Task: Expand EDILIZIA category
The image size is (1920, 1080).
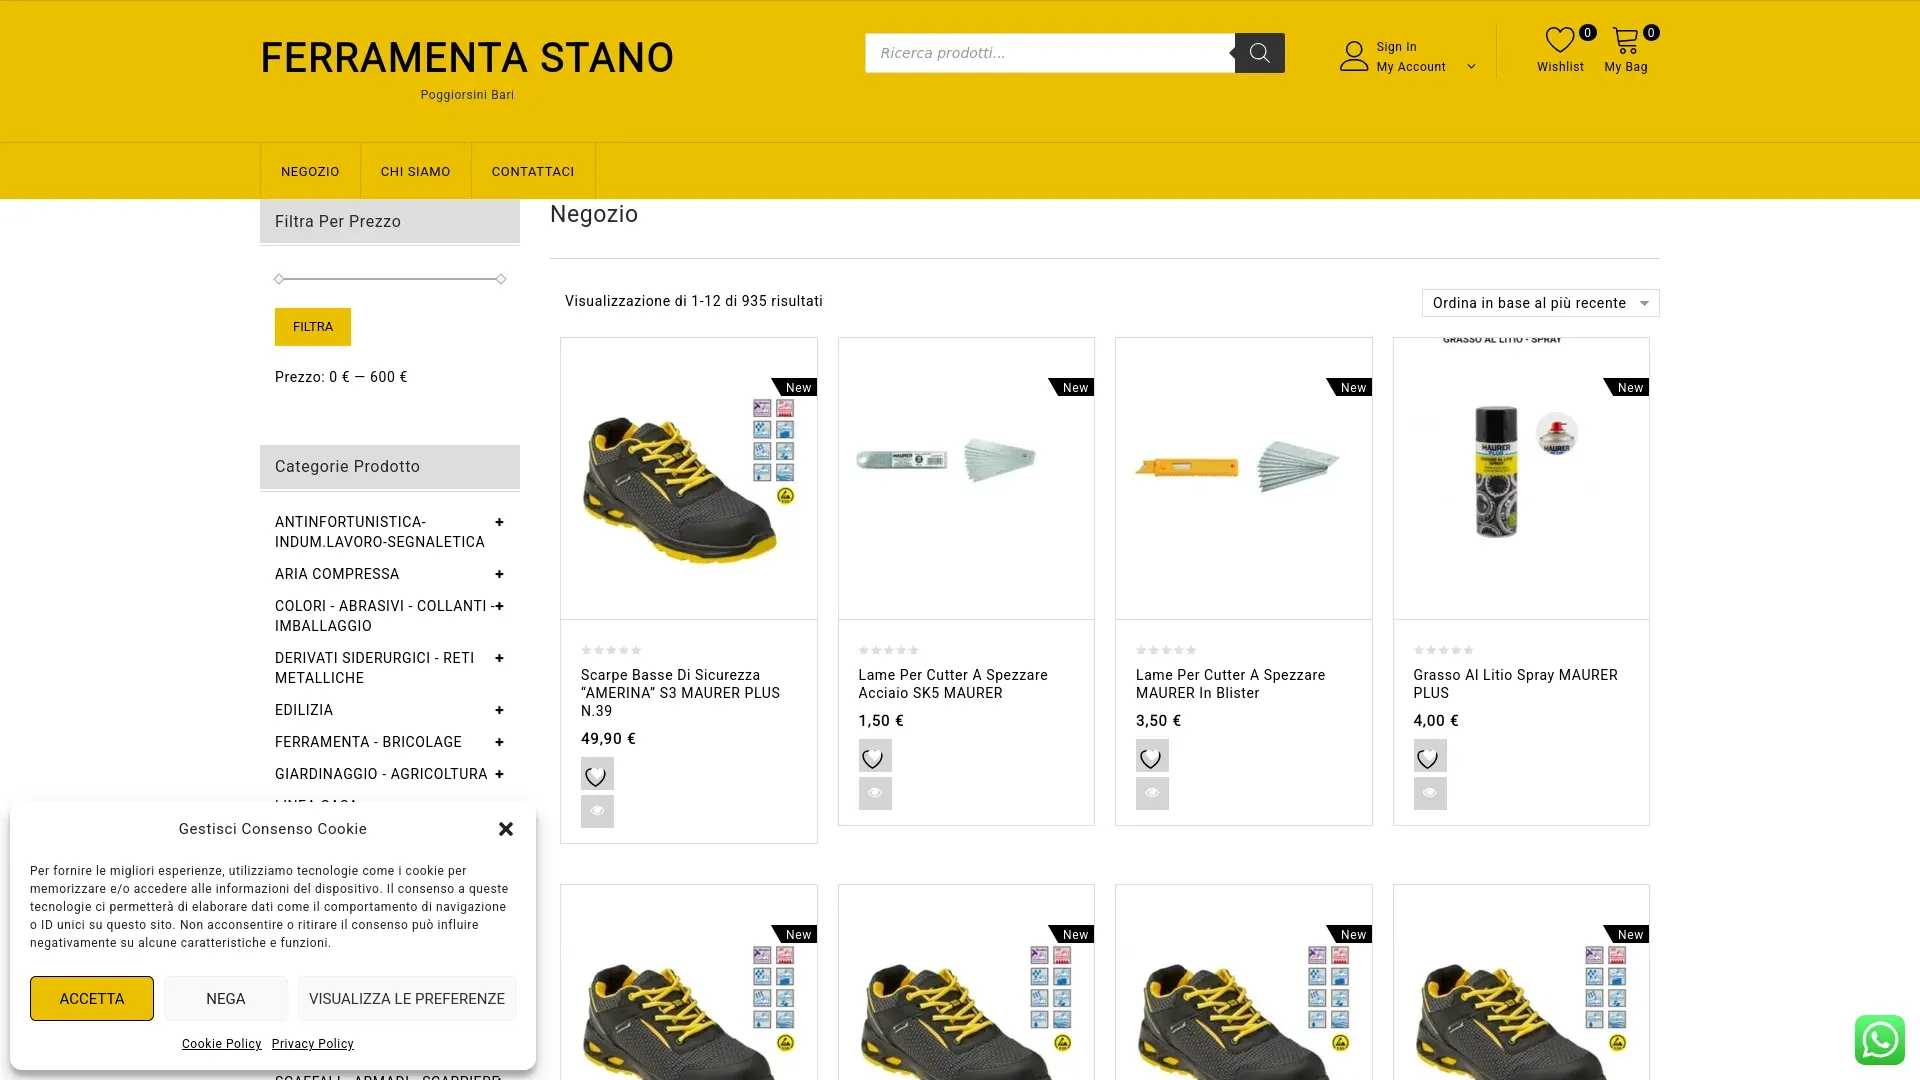Action: click(x=499, y=710)
